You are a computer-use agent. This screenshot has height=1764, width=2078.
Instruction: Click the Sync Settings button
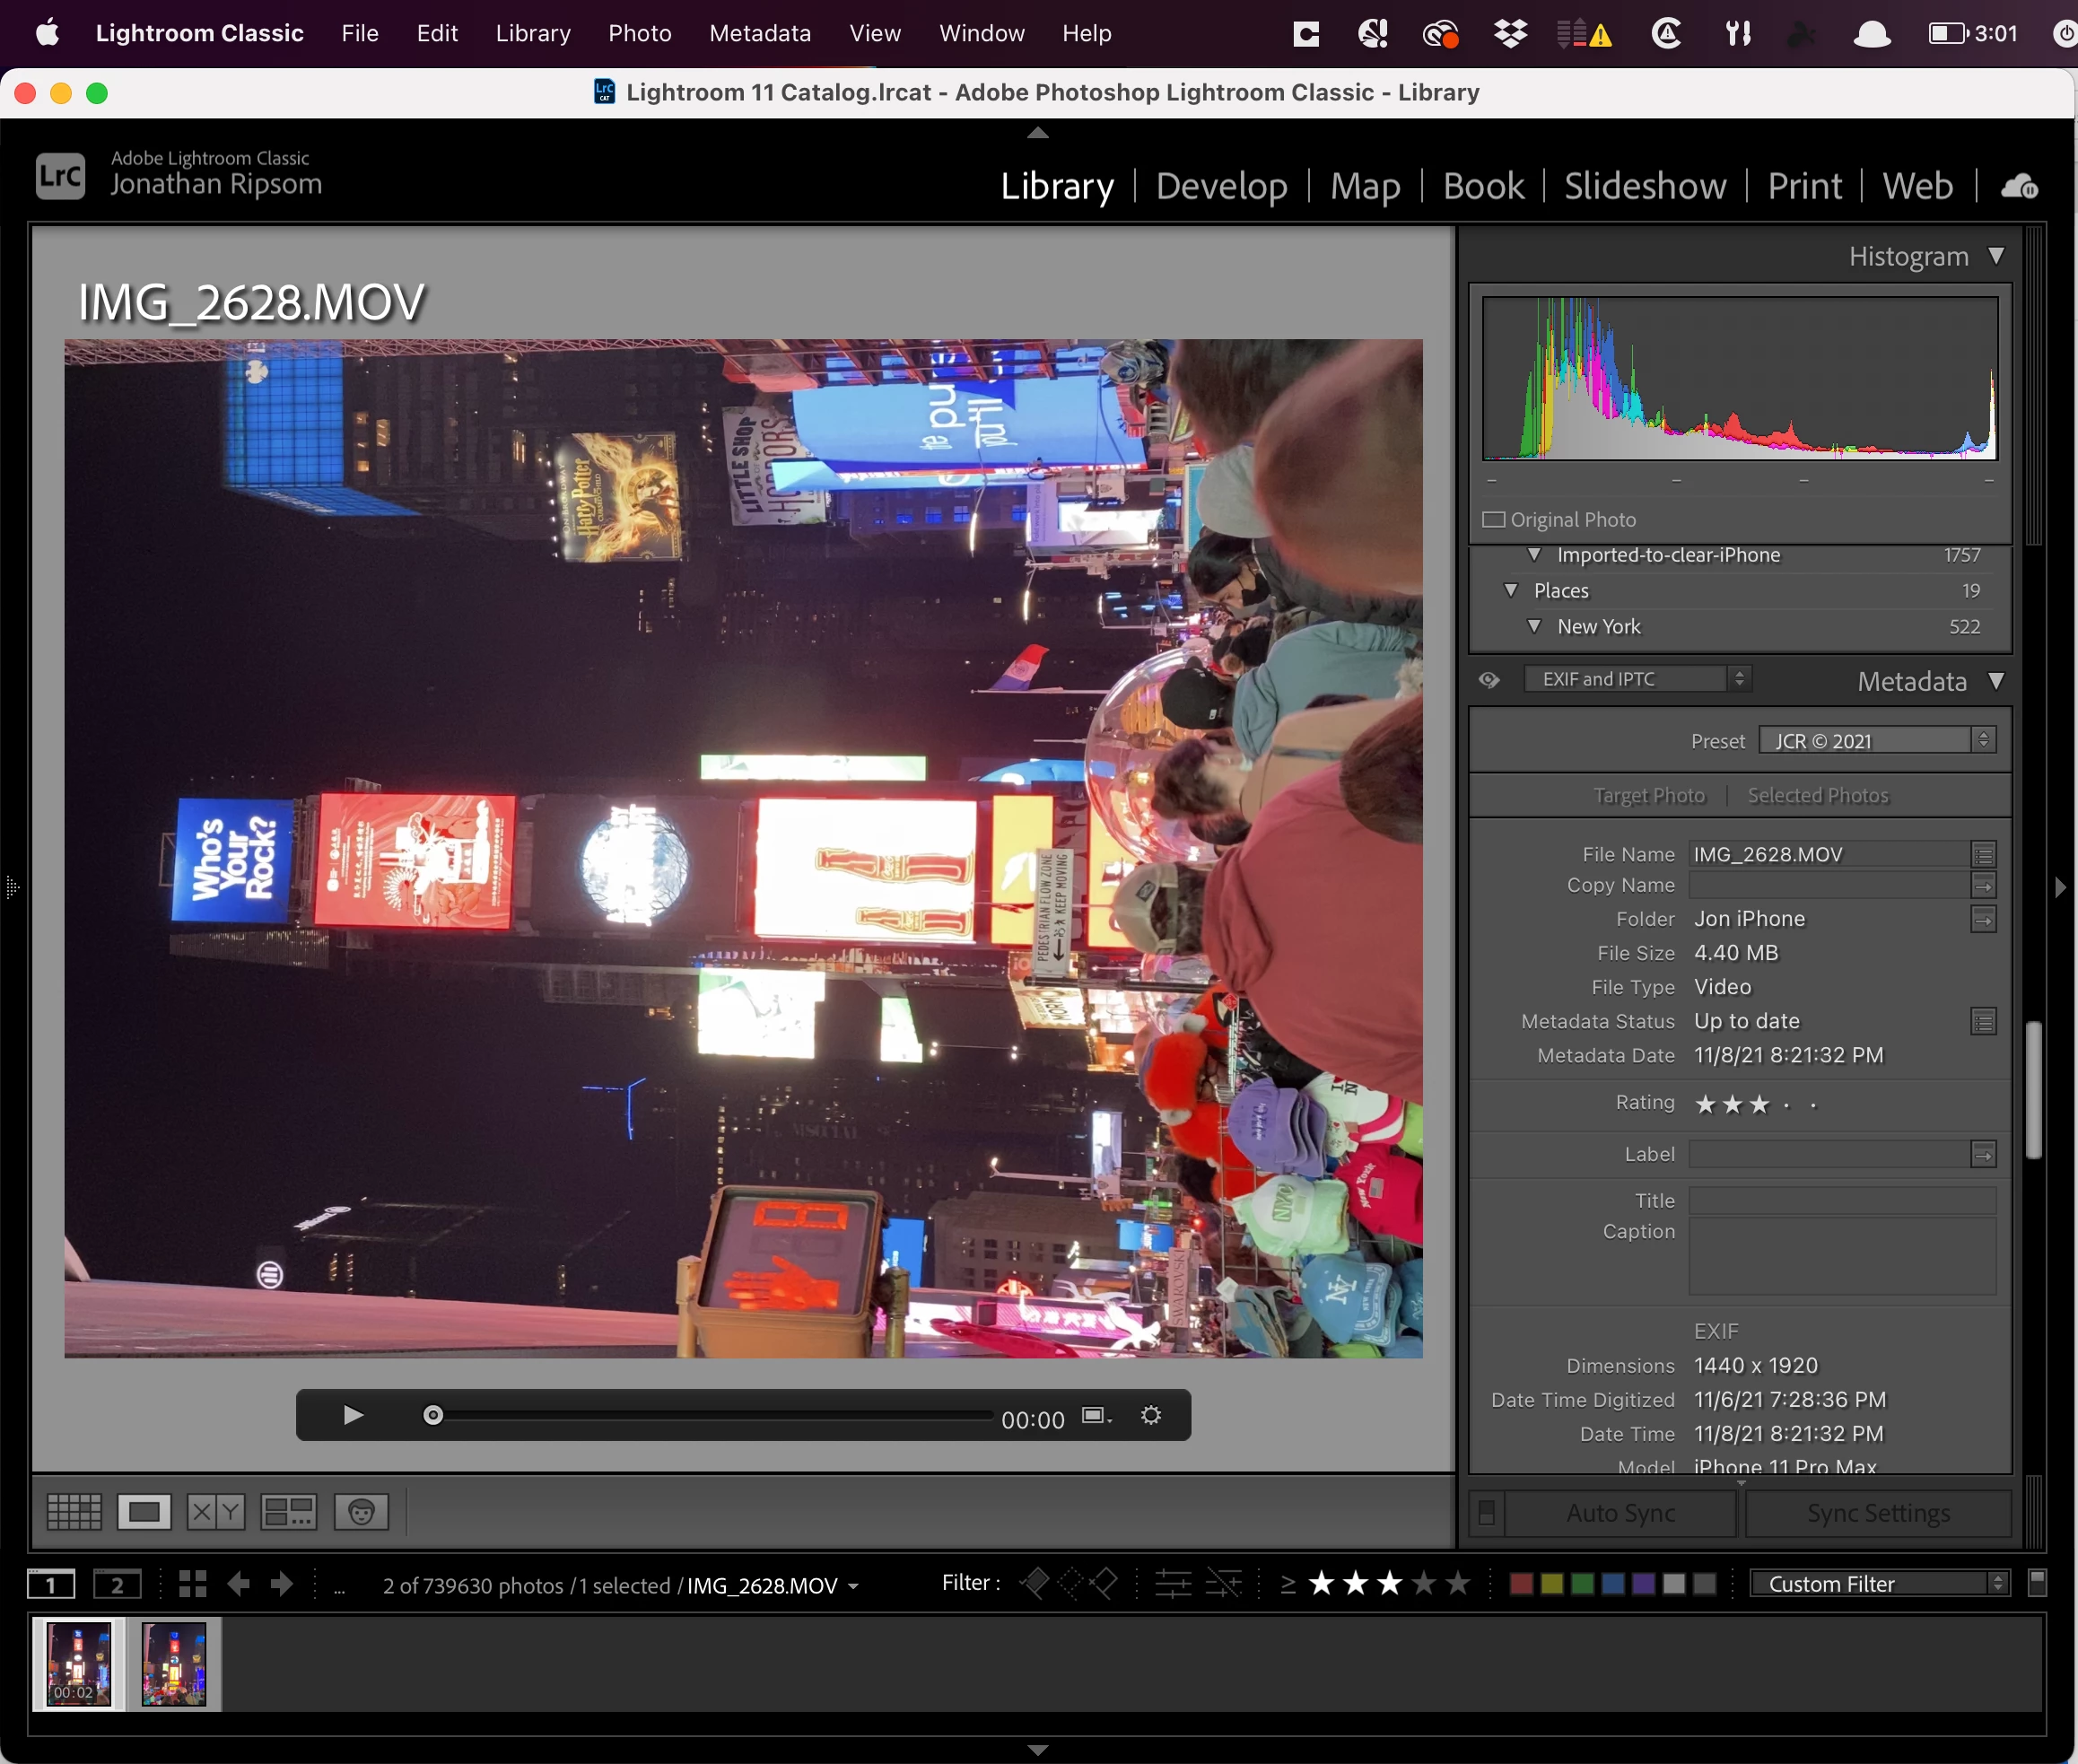[1877, 1514]
